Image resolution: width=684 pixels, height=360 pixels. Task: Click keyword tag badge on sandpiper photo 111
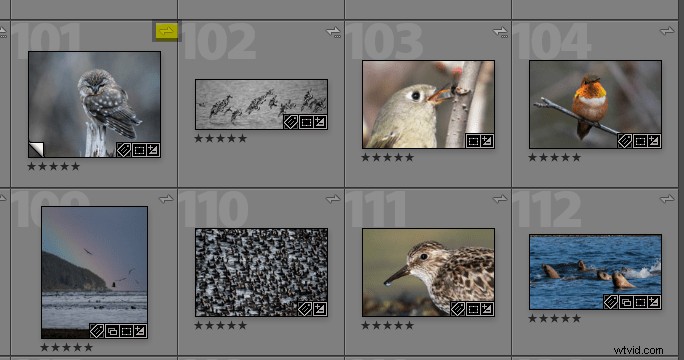tap(458, 309)
